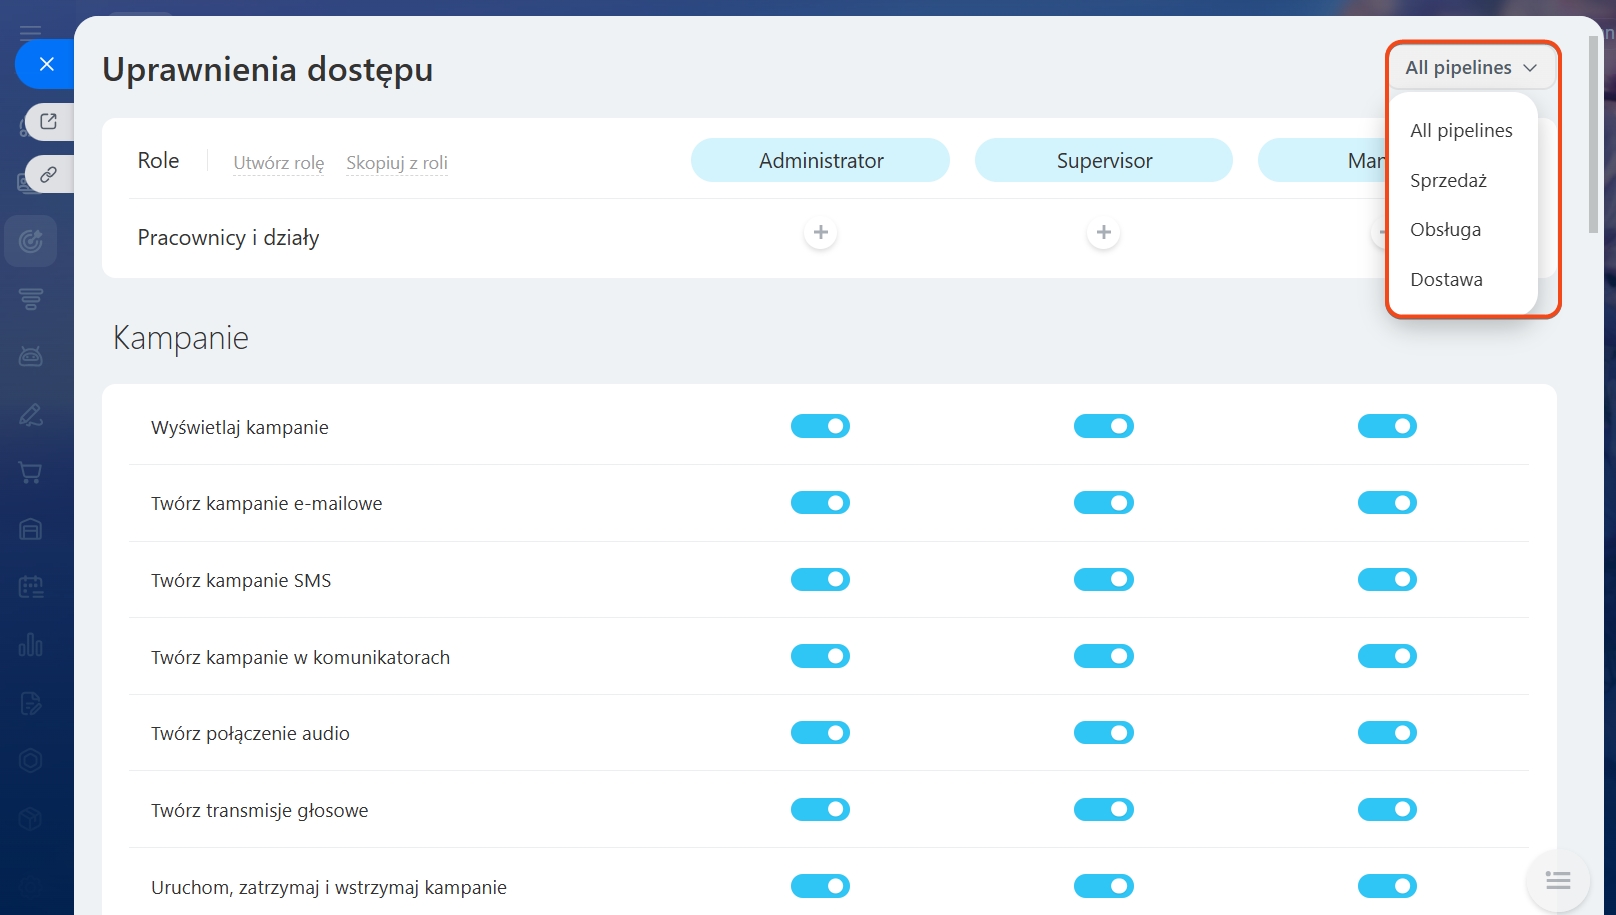Add employees to Administrator role plus icon
This screenshot has height=915, width=1616.
pos(820,232)
